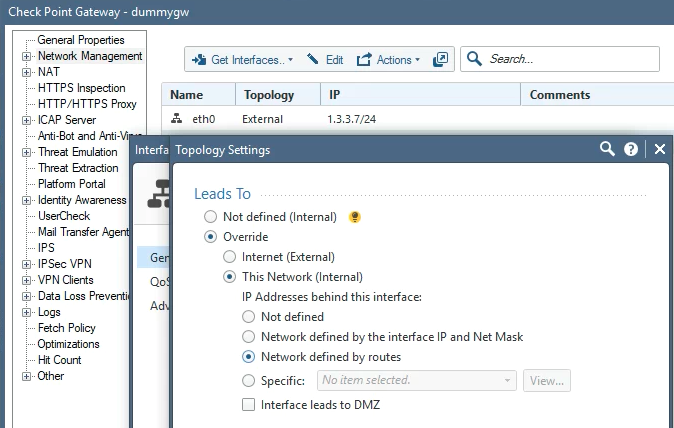Expand the NAT tree node
The height and width of the screenshot is (428, 674).
coord(27,72)
